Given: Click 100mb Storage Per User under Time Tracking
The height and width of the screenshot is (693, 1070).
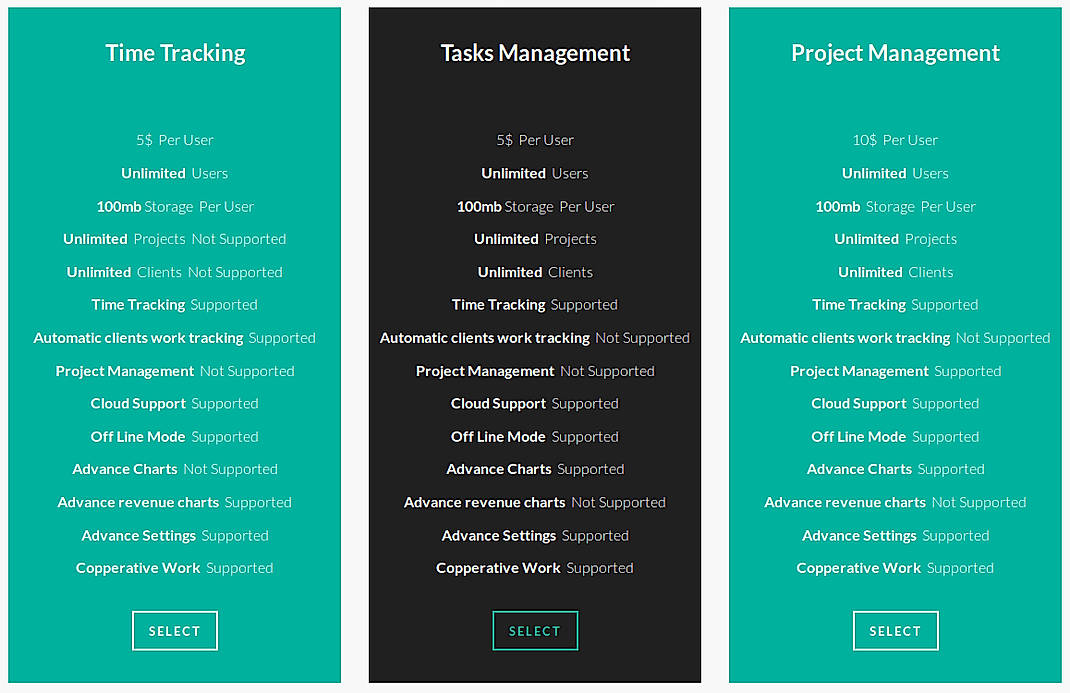Looking at the screenshot, I should pyautogui.click(x=175, y=206).
